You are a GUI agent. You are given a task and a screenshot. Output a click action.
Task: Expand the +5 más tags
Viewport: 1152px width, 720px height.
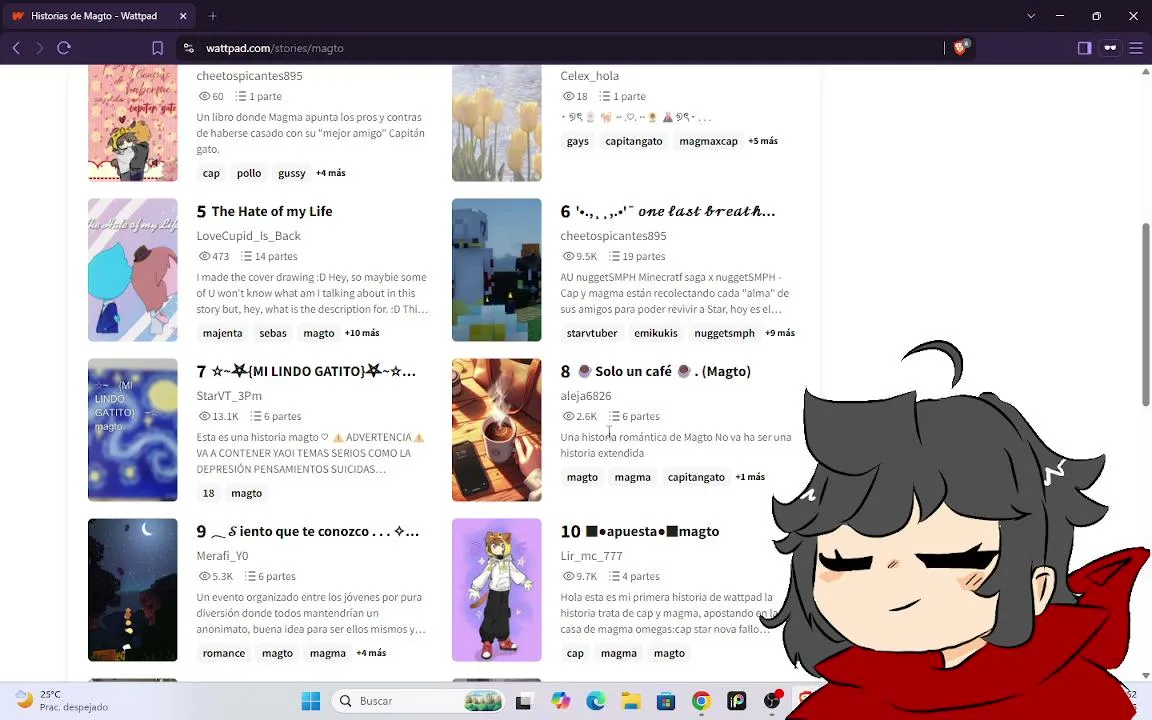tap(763, 141)
